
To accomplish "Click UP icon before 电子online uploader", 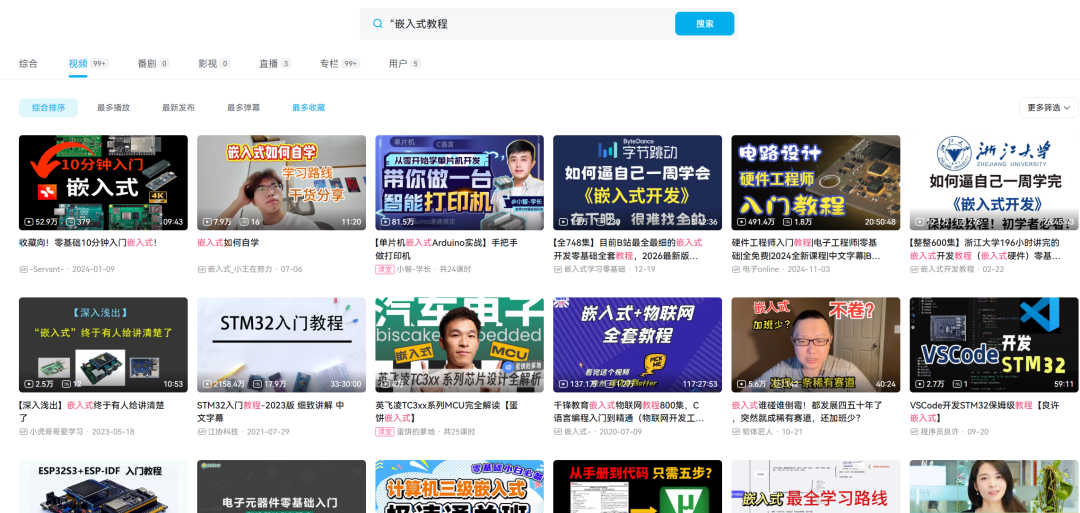I will point(736,269).
